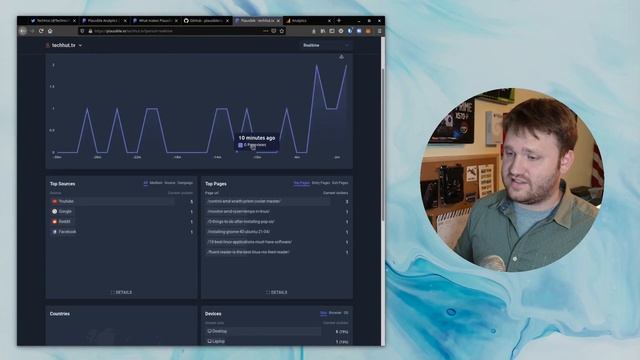This screenshot has height=360, width=640.
Task: Close the GitHub plausible browser tab
Action: click(228, 20)
